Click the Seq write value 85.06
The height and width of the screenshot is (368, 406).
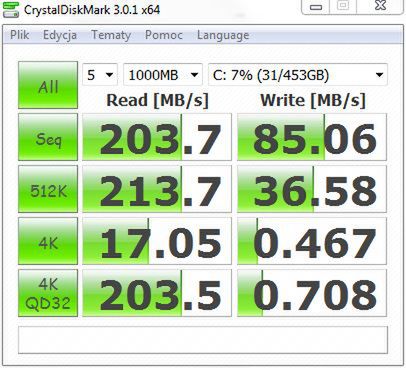(312, 137)
